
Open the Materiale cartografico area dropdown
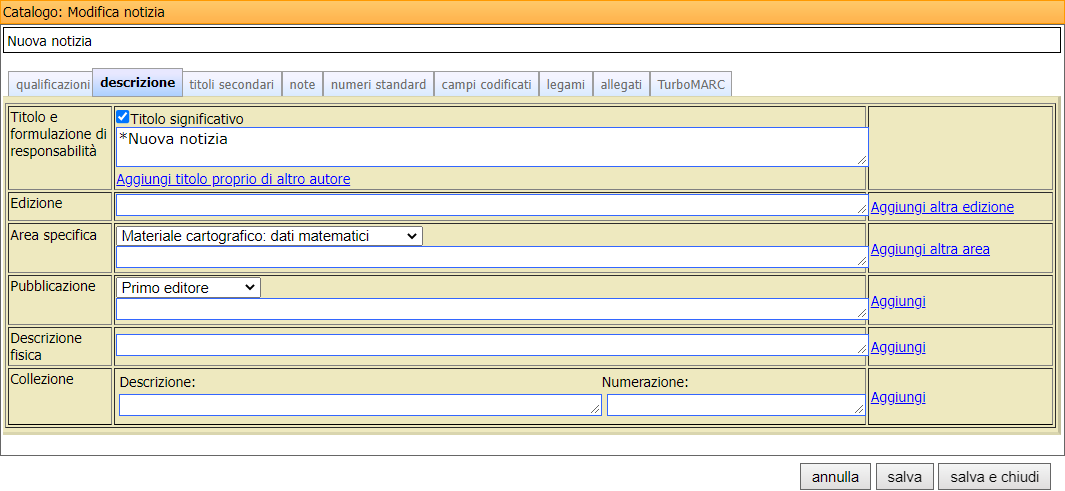268,236
